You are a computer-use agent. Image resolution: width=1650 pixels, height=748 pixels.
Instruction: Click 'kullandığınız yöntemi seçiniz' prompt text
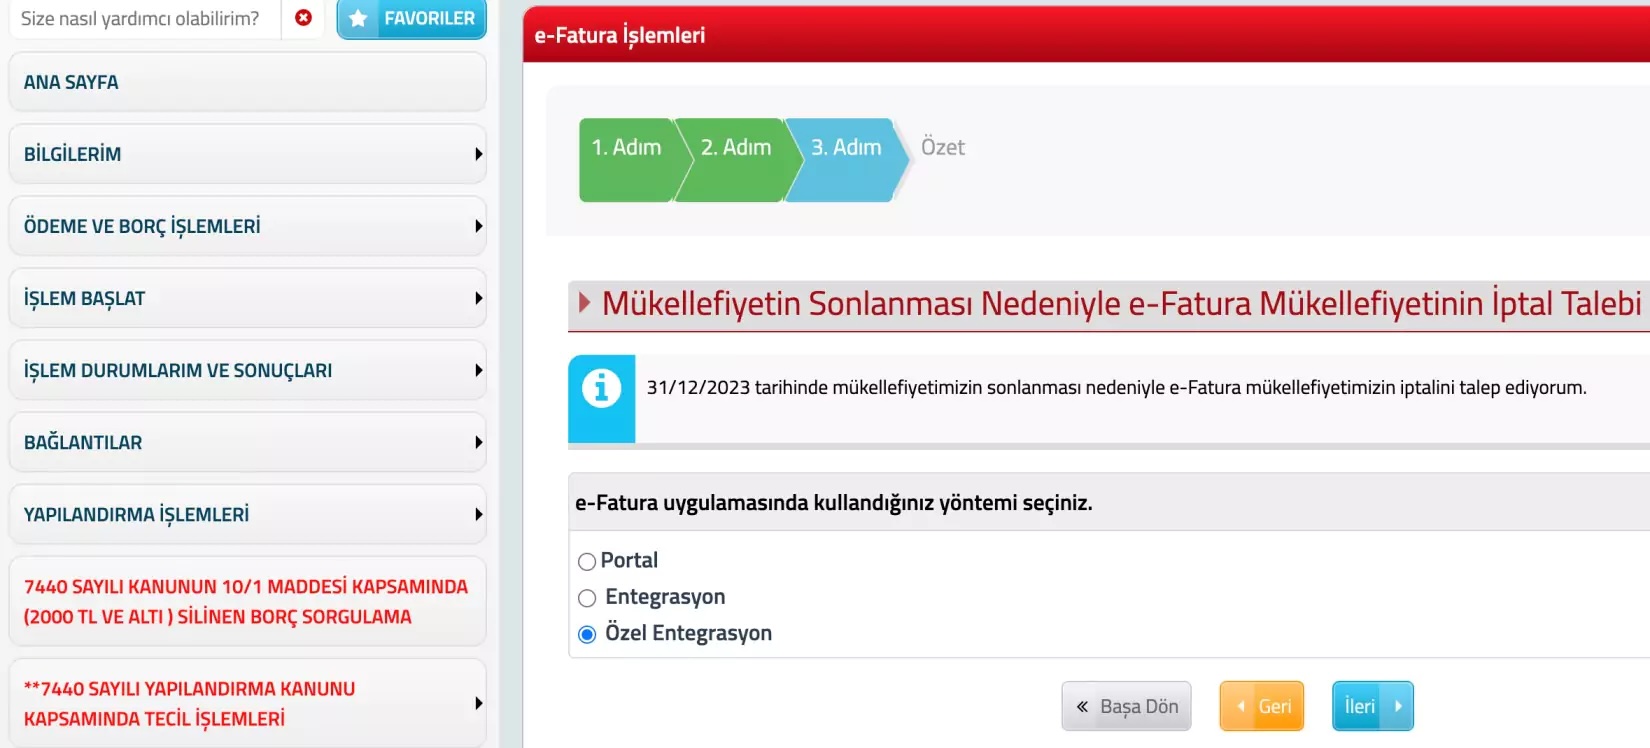point(834,503)
